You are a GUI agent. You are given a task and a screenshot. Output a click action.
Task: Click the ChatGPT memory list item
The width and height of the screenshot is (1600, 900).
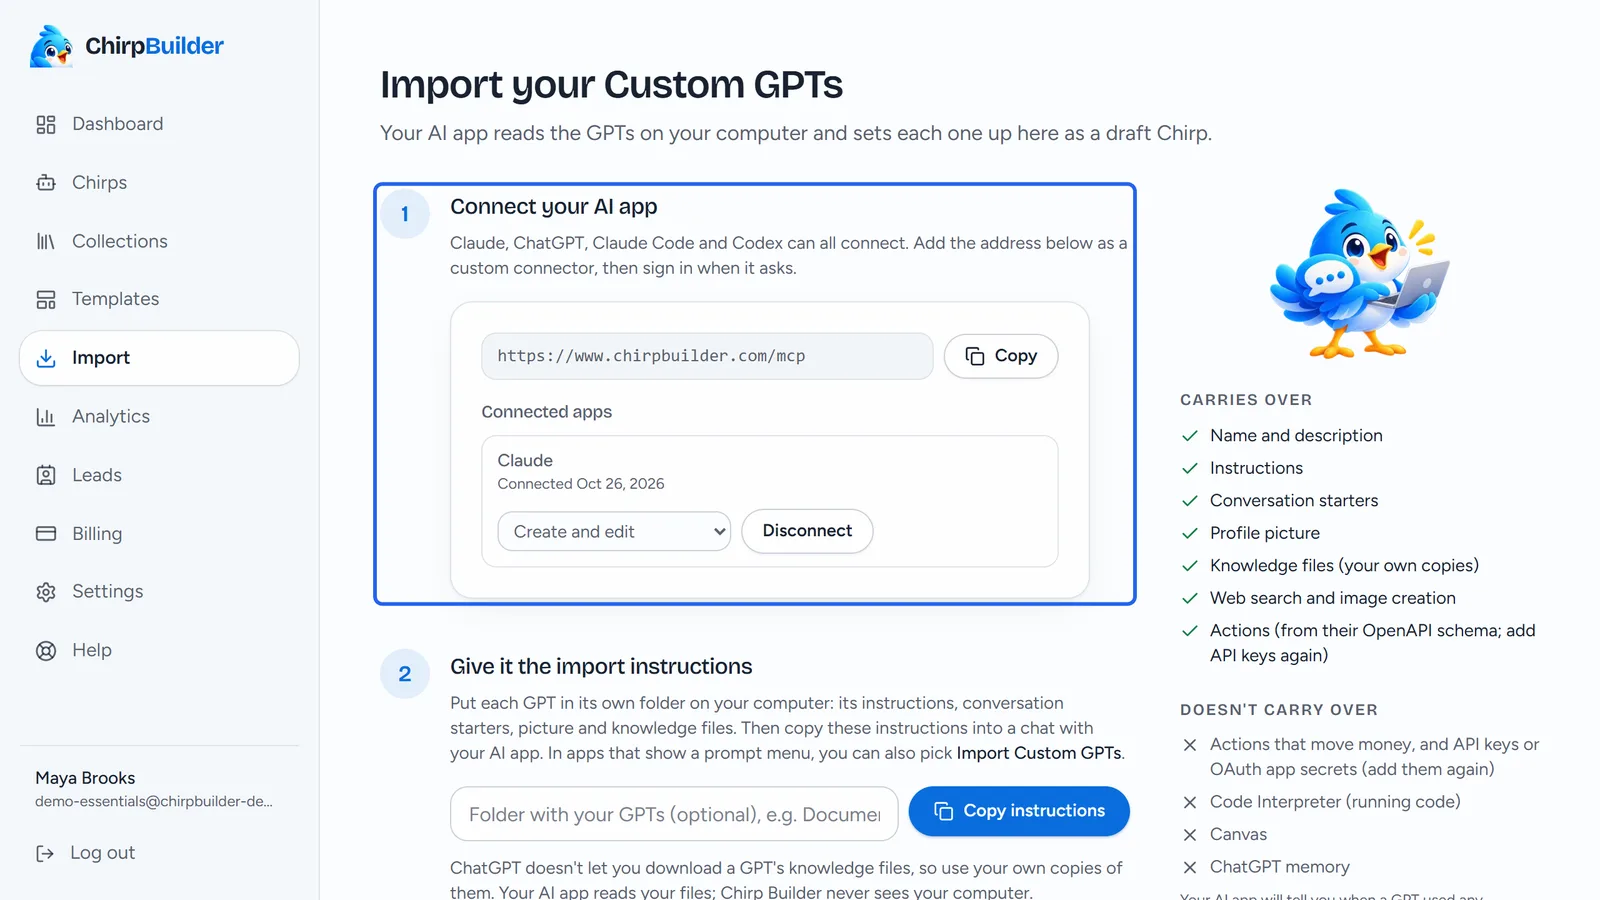click(1280, 867)
